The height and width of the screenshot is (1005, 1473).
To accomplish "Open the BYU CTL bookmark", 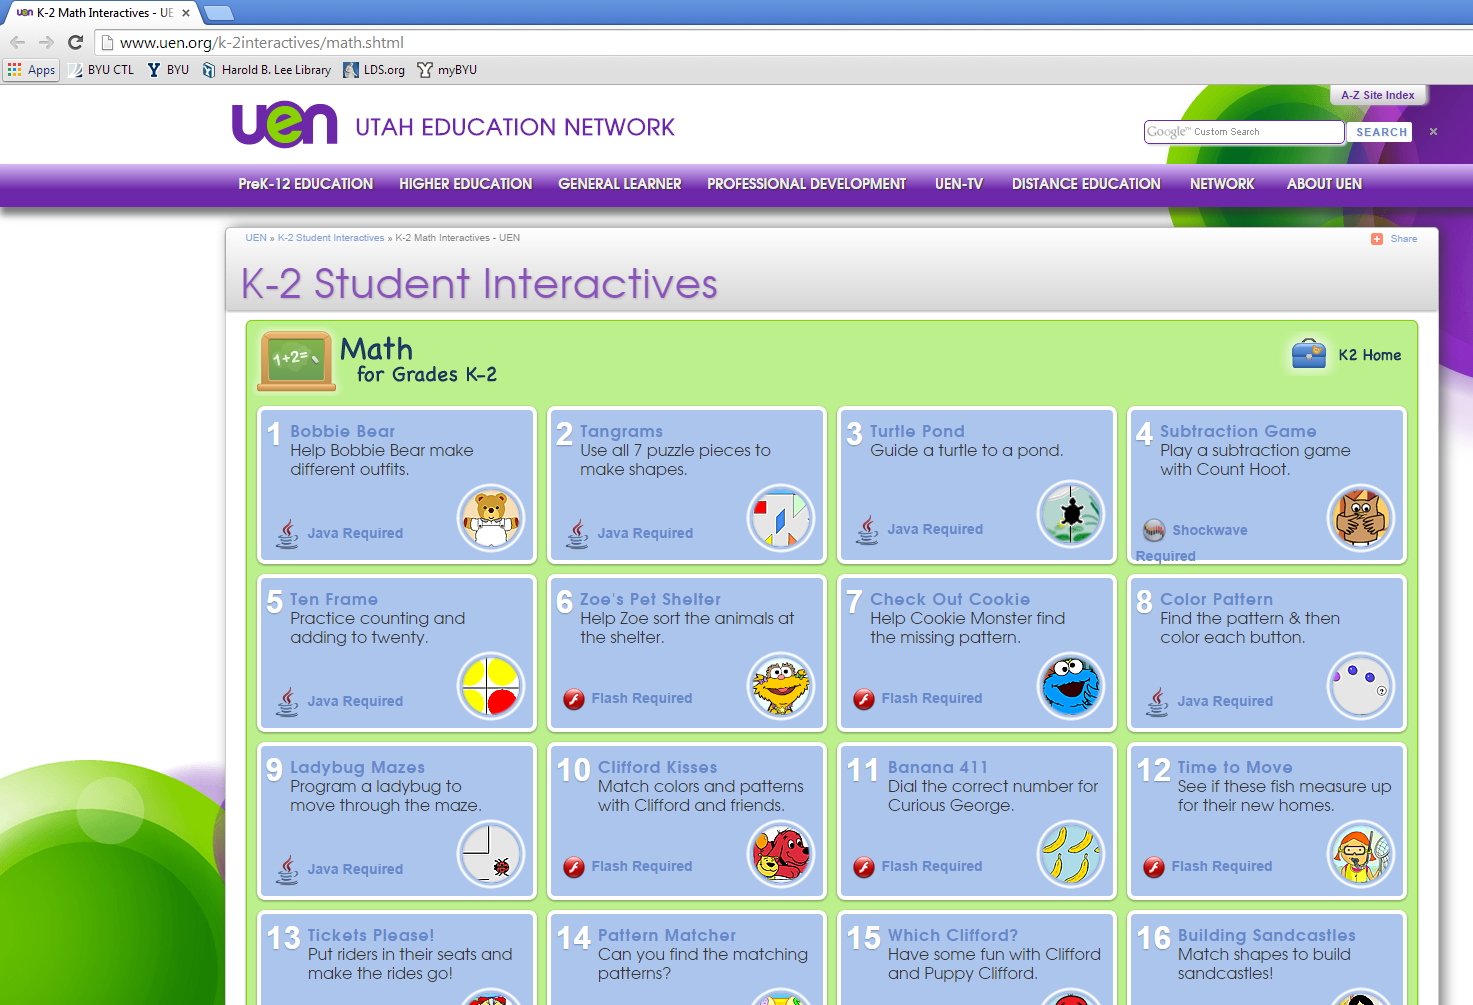I will click(x=101, y=70).
